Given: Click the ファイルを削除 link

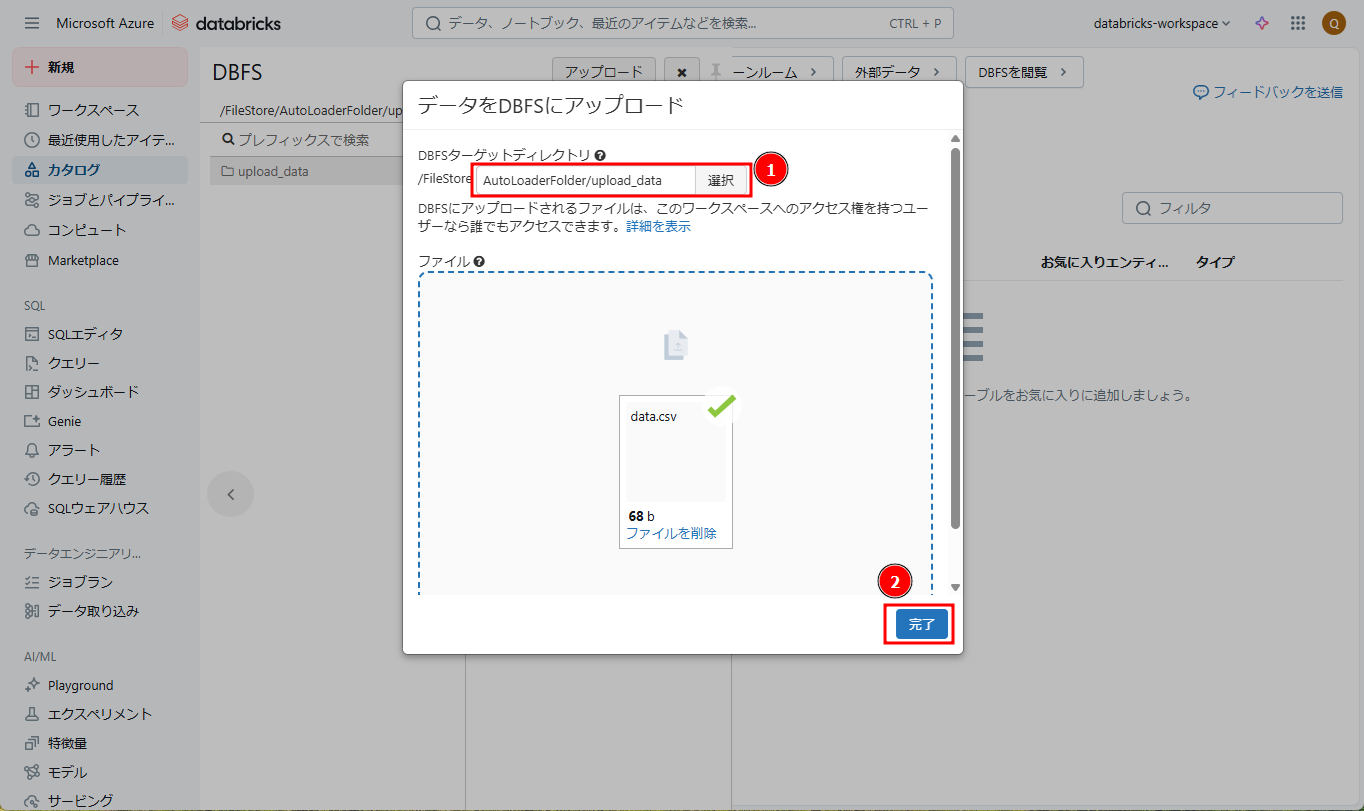Looking at the screenshot, I should [671, 533].
